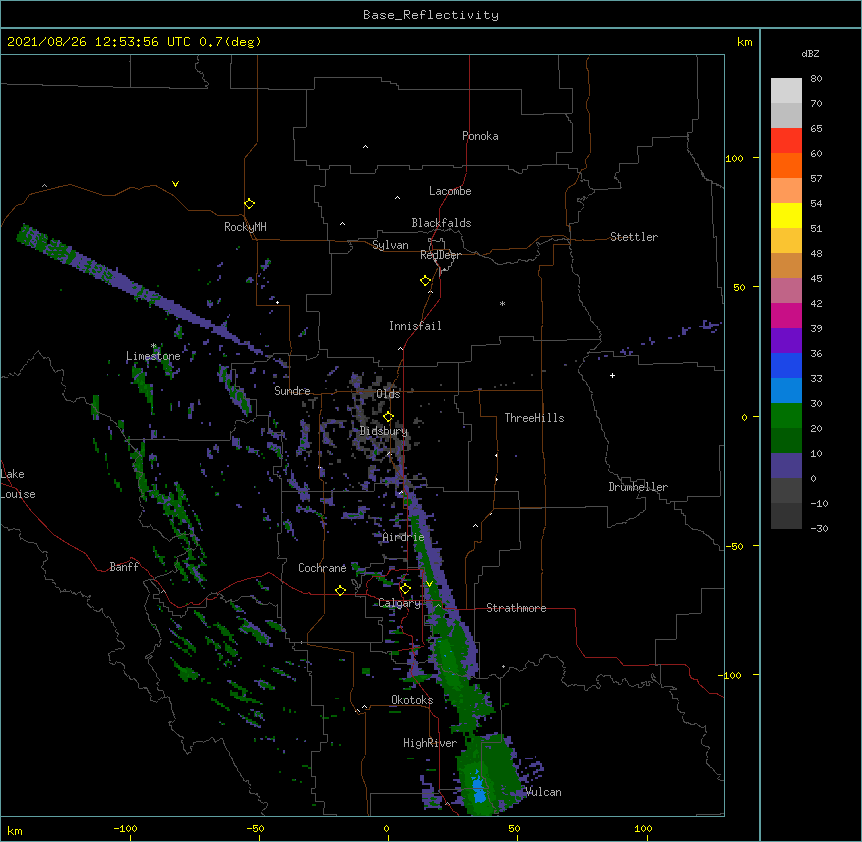862x842 pixels.
Task: Select the blue 36 dBZ color swatch
Action: (786, 365)
